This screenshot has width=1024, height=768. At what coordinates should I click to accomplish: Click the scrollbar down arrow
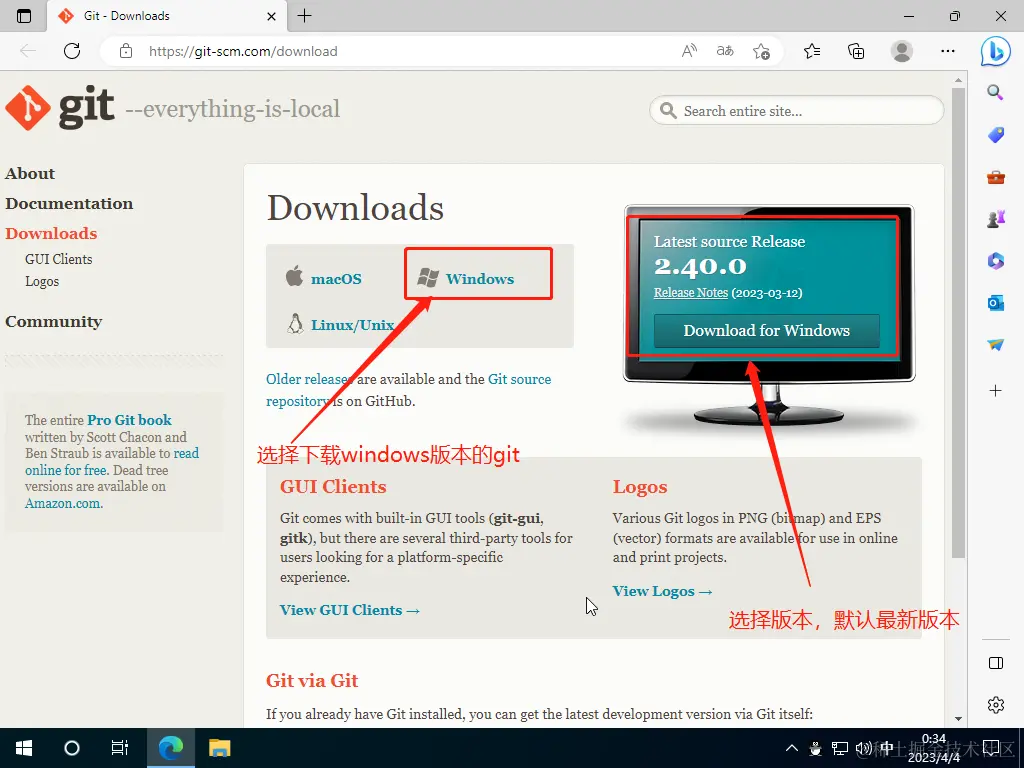point(958,718)
